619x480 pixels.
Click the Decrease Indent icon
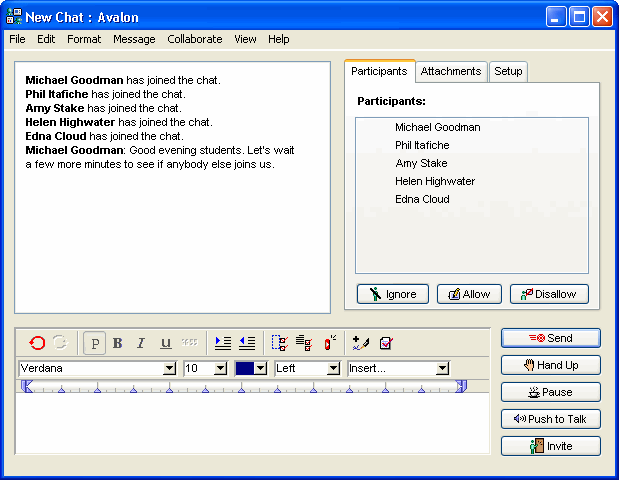247,343
